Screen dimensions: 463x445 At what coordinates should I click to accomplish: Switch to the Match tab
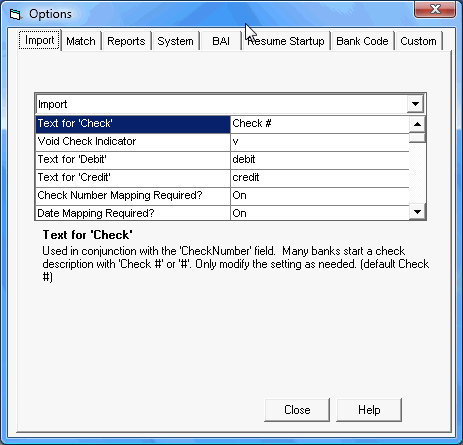click(81, 41)
